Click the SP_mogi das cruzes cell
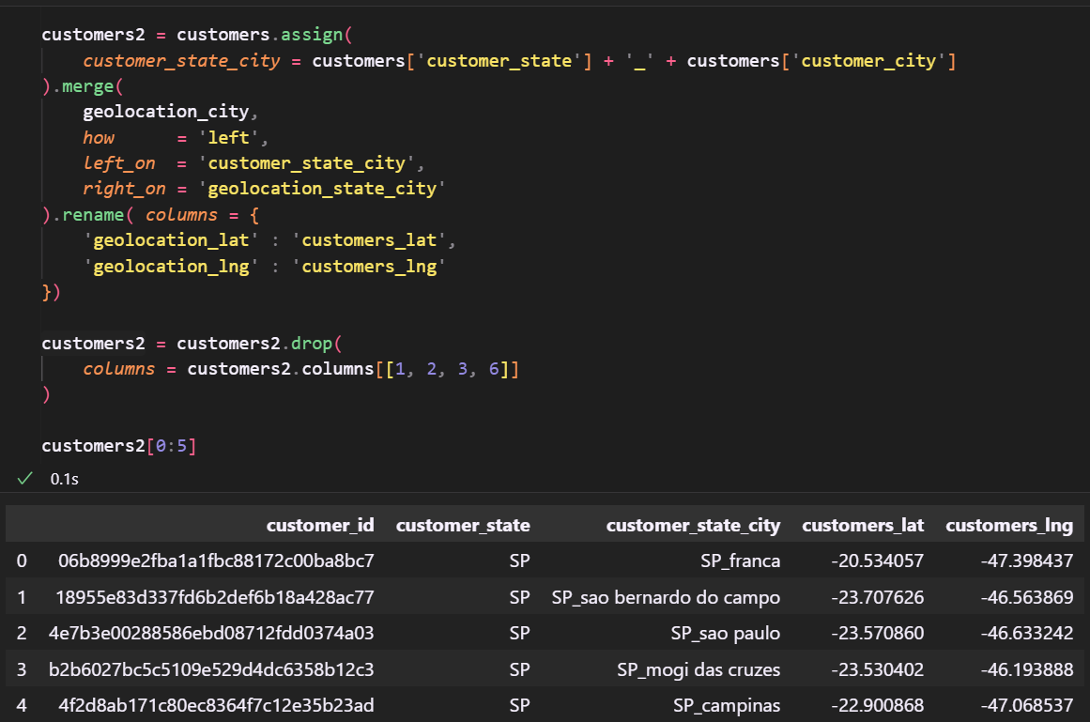1091x722 pixels. pos(698,669)
